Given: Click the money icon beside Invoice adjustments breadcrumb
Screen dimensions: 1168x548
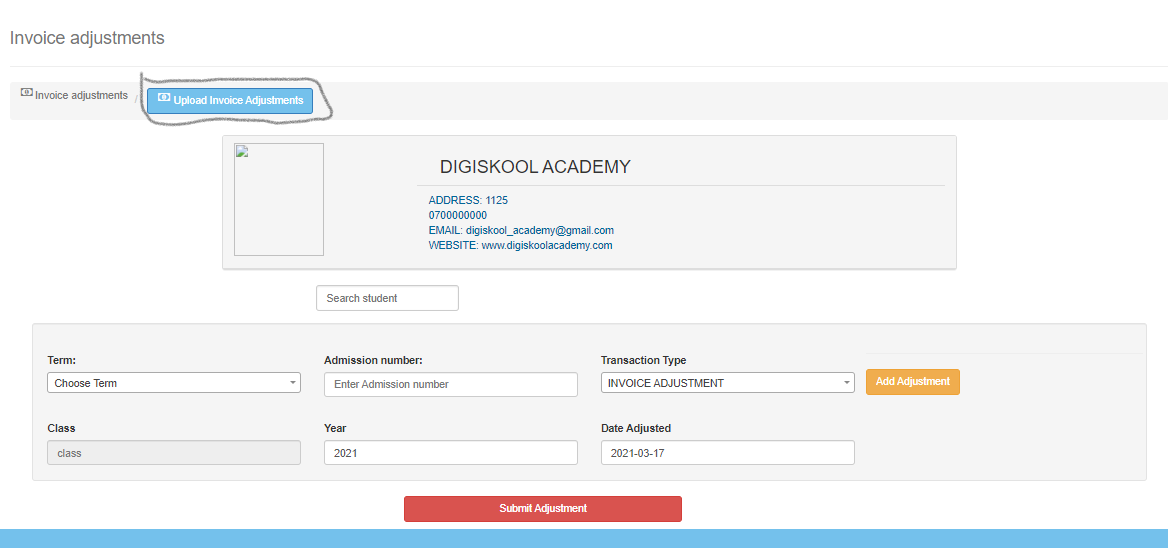Looking at the screenshot, I should pos(27,92).
